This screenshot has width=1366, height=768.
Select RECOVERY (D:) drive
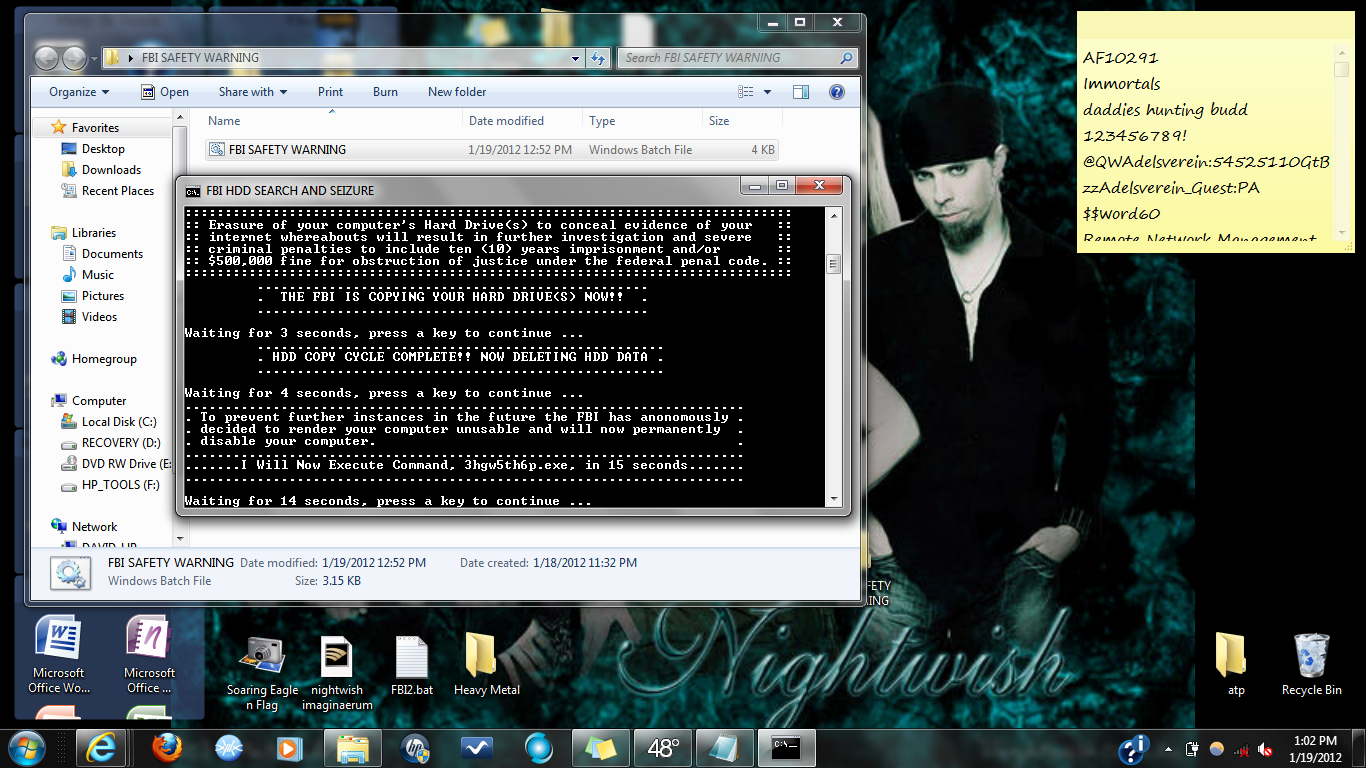click(121, 443)
